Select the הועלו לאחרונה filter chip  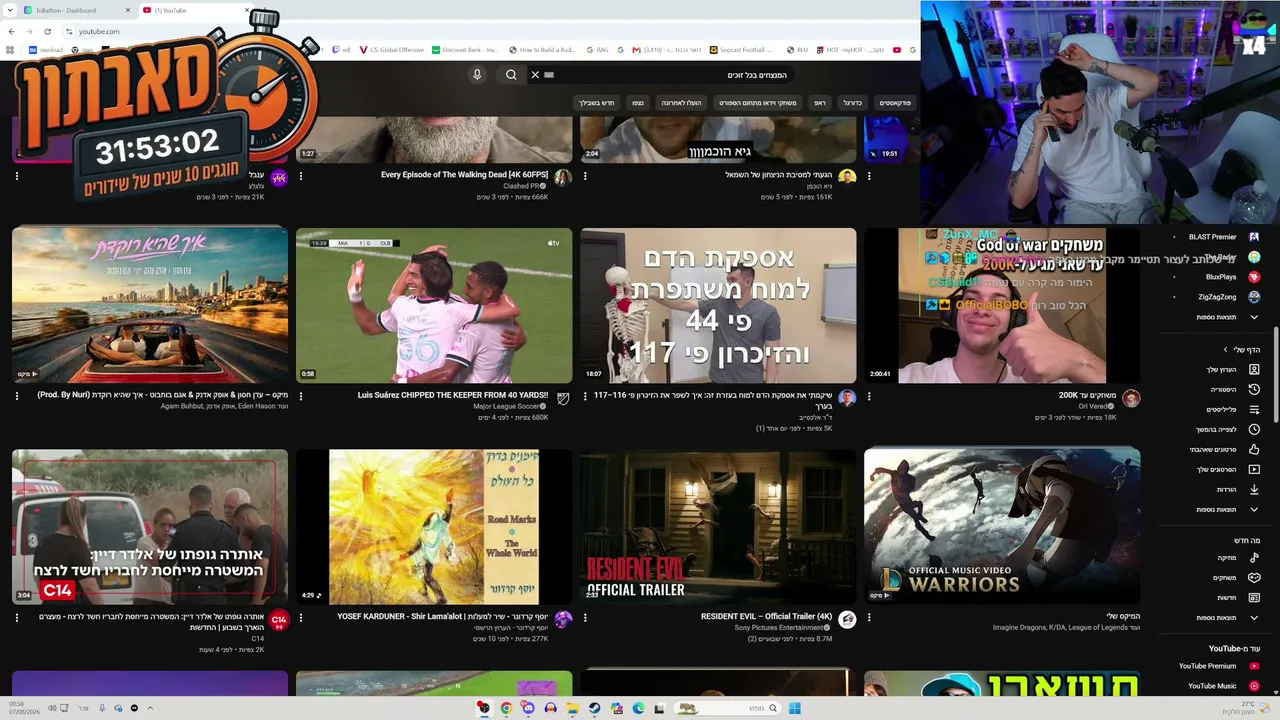pyautogui.click(x=681, y=103)
